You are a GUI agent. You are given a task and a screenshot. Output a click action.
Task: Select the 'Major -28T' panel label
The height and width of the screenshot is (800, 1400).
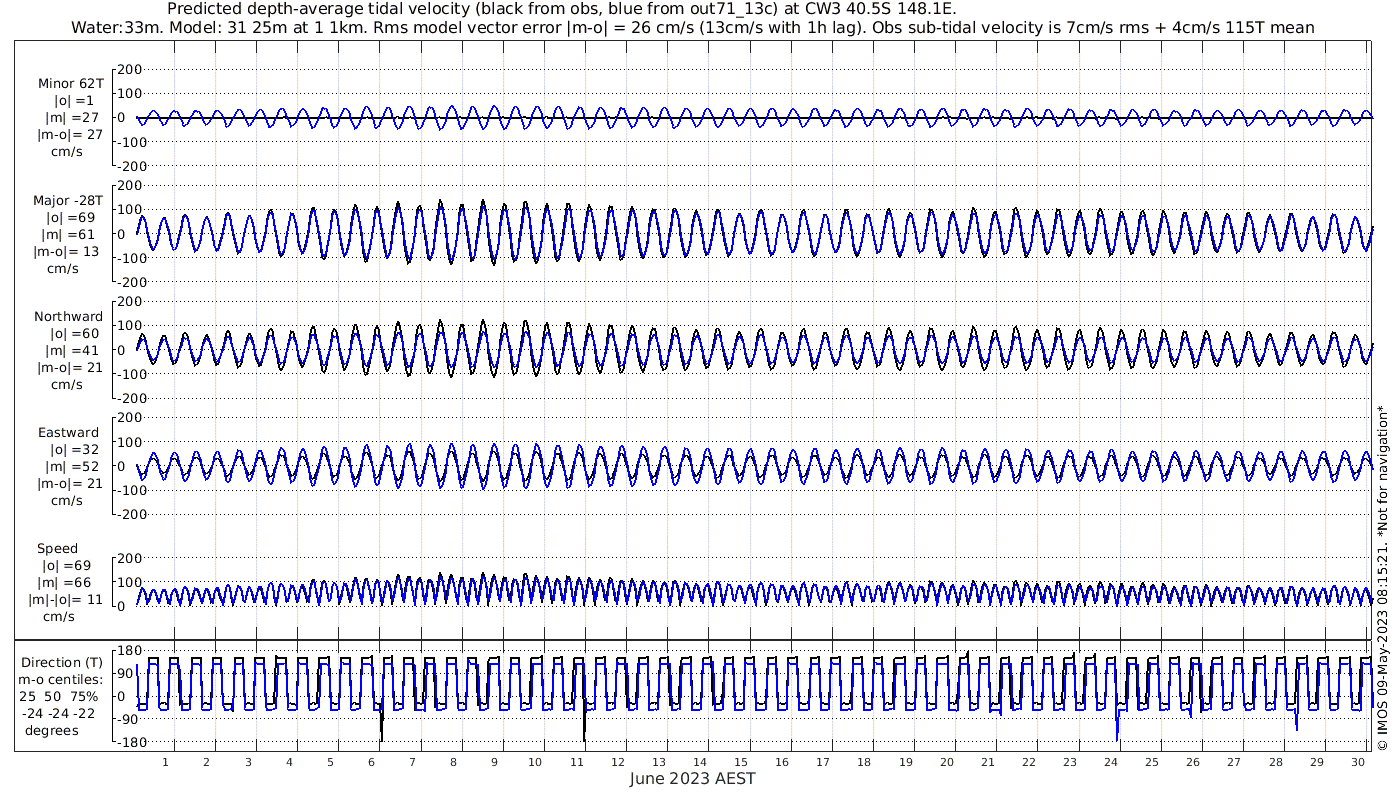pos(68,201)
